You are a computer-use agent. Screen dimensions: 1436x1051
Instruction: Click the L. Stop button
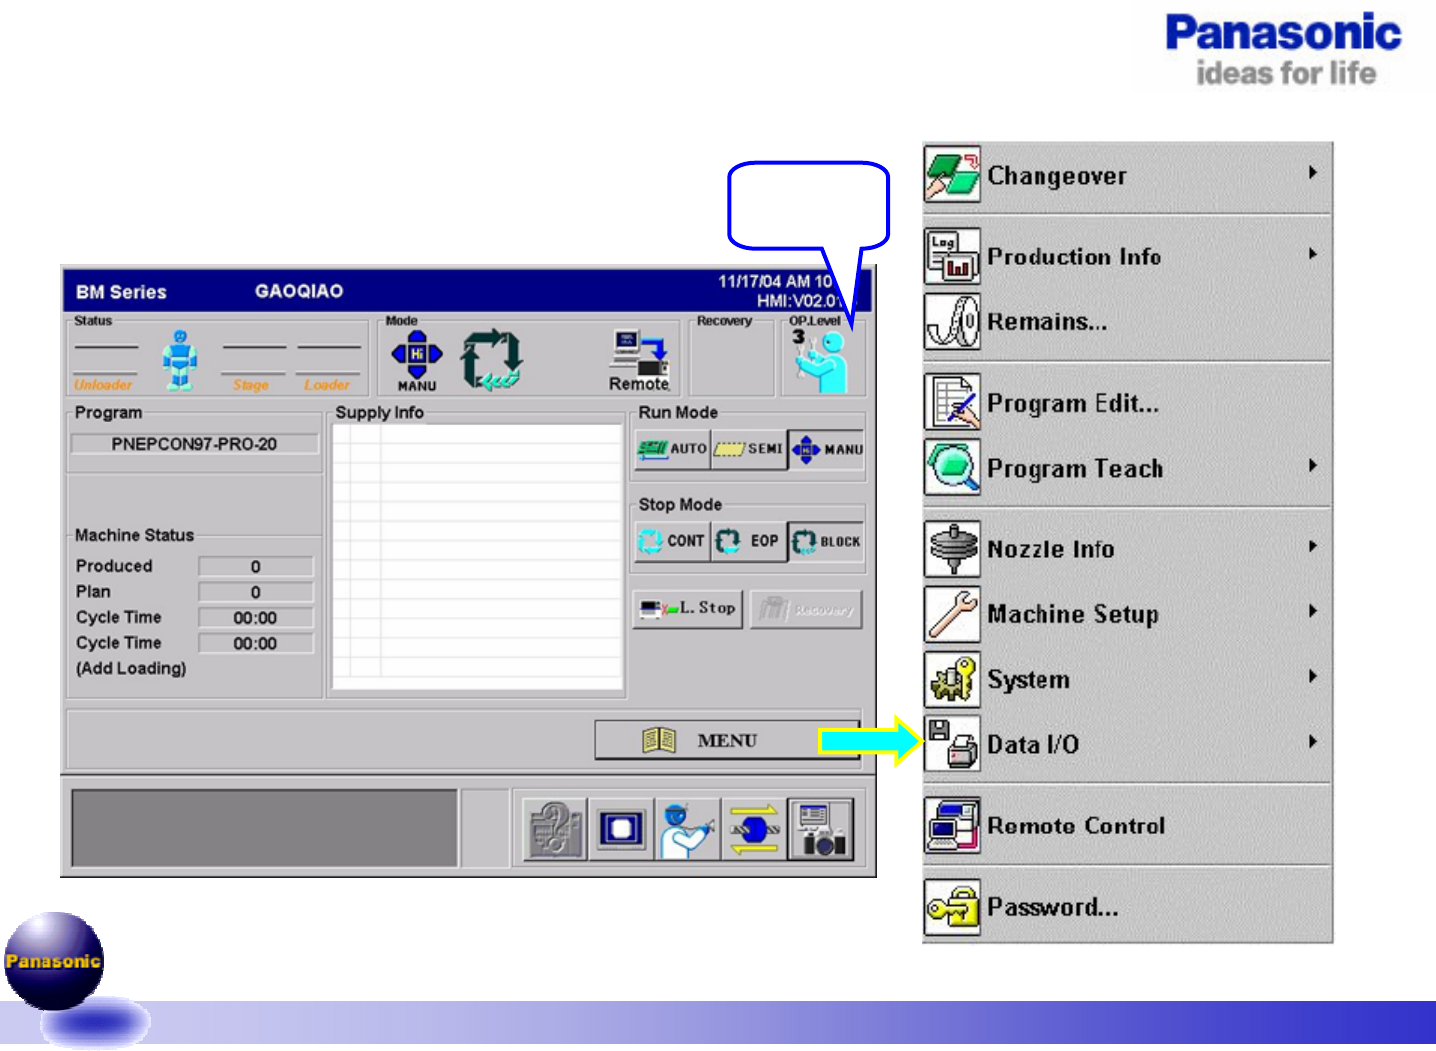coord(688,608)
